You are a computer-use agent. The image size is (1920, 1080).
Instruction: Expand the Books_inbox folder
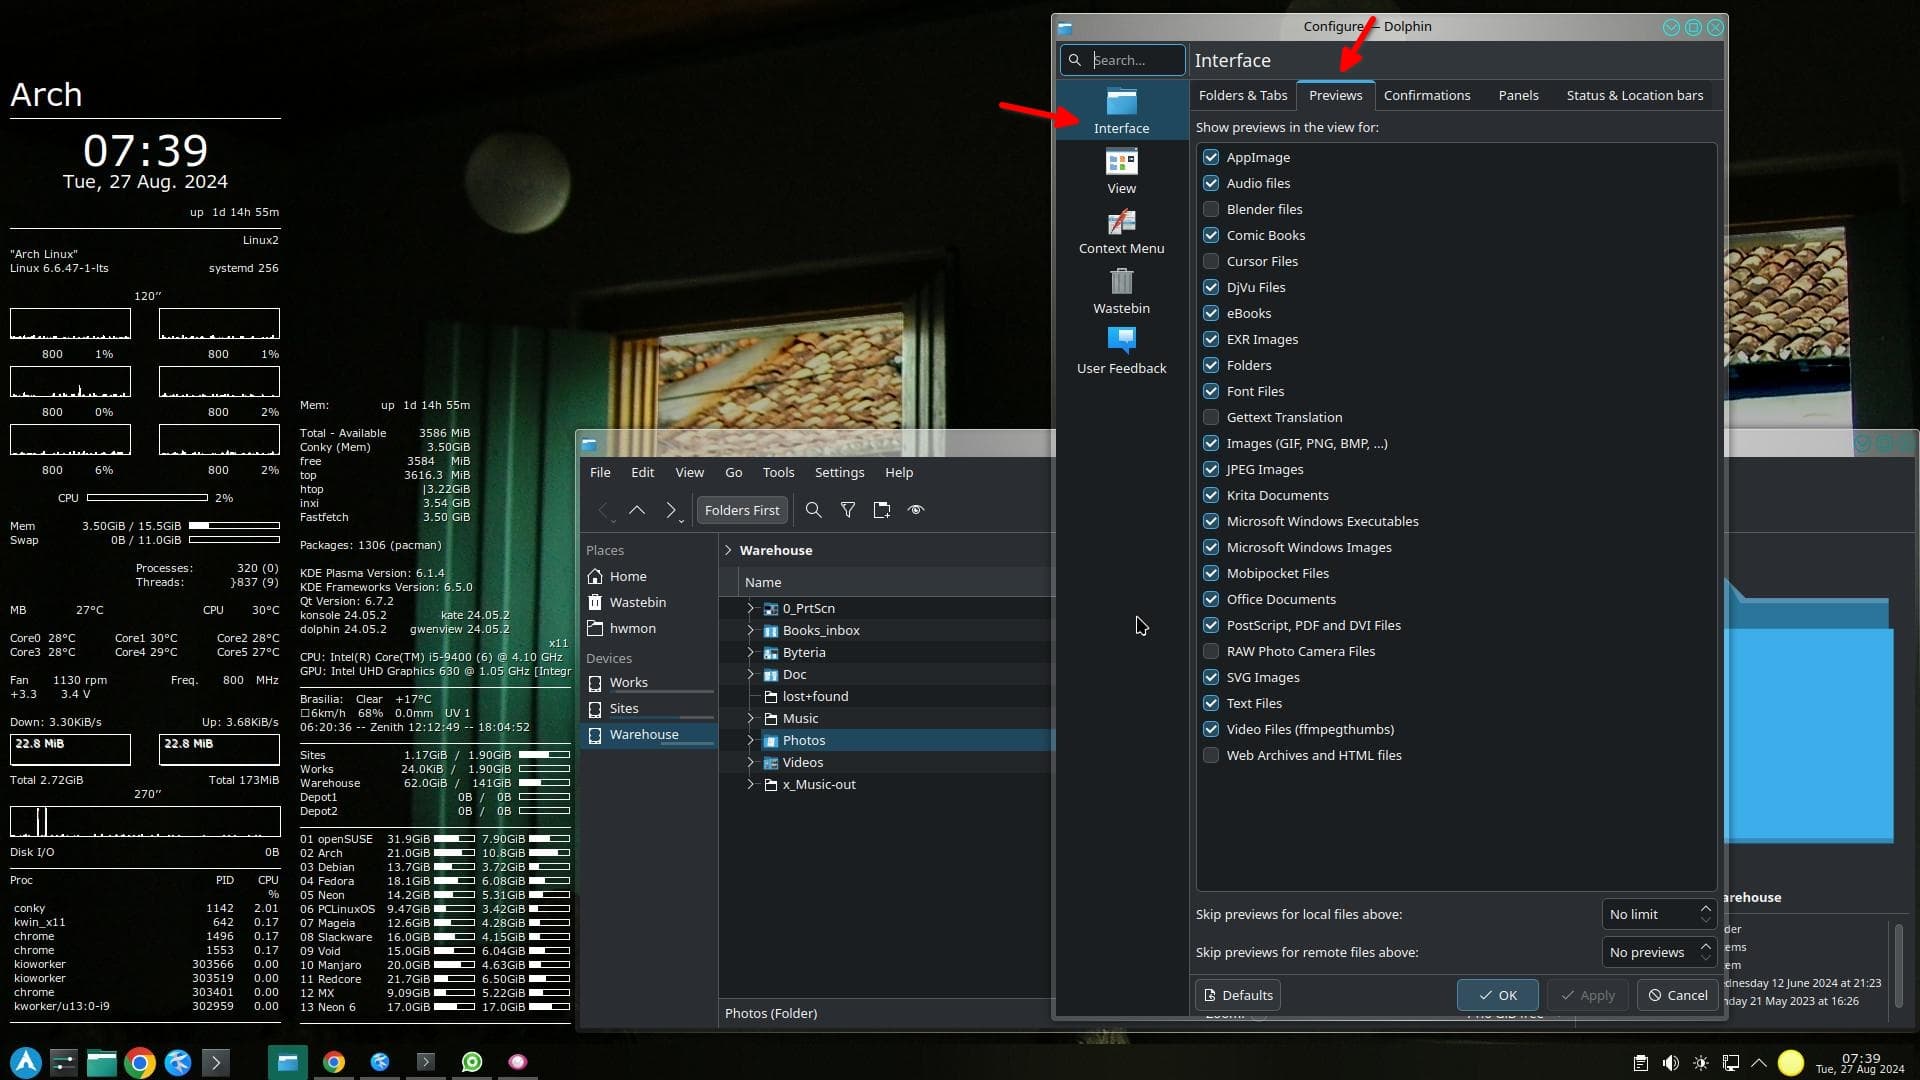tap(750, 630)
